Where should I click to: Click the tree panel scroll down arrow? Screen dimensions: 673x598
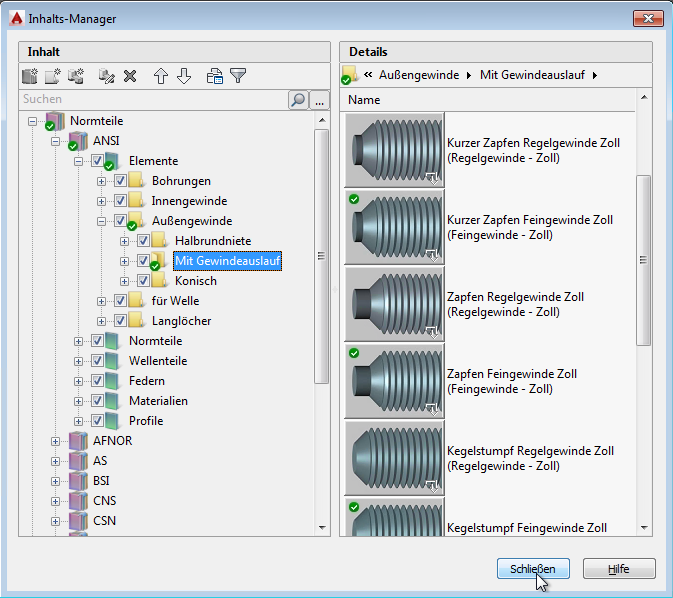pyautogui.click(x=322, y=528)
